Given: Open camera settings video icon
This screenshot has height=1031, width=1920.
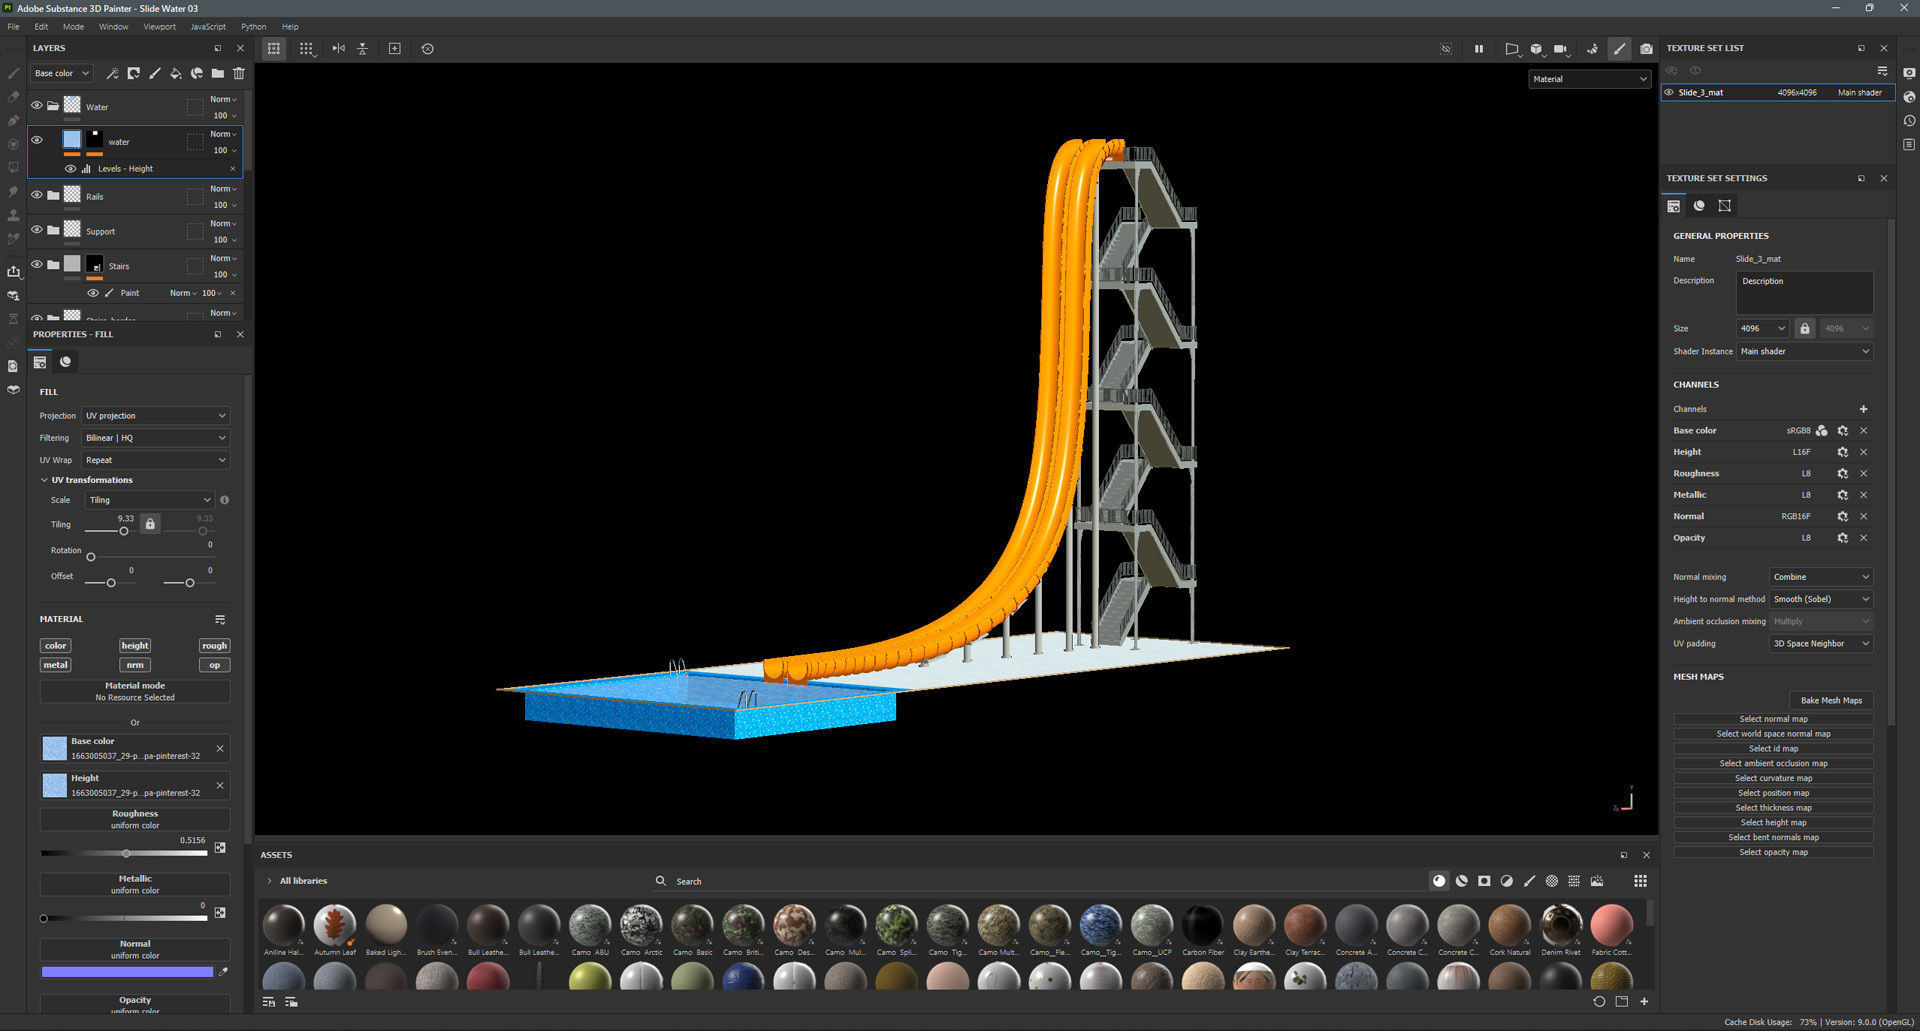Looking at the screenshot, I should pos(1560,48).
